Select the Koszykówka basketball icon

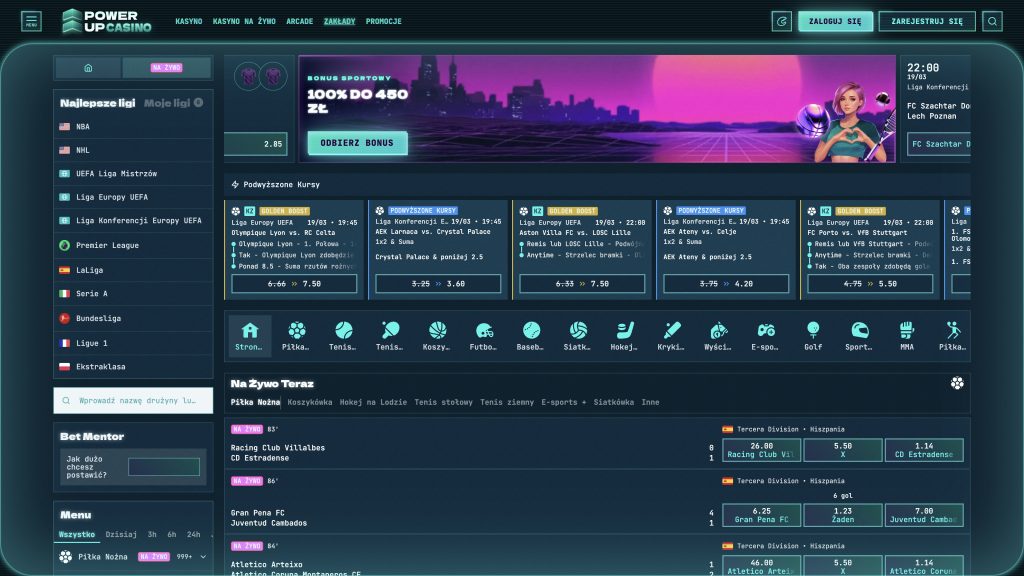click(436, 336)
